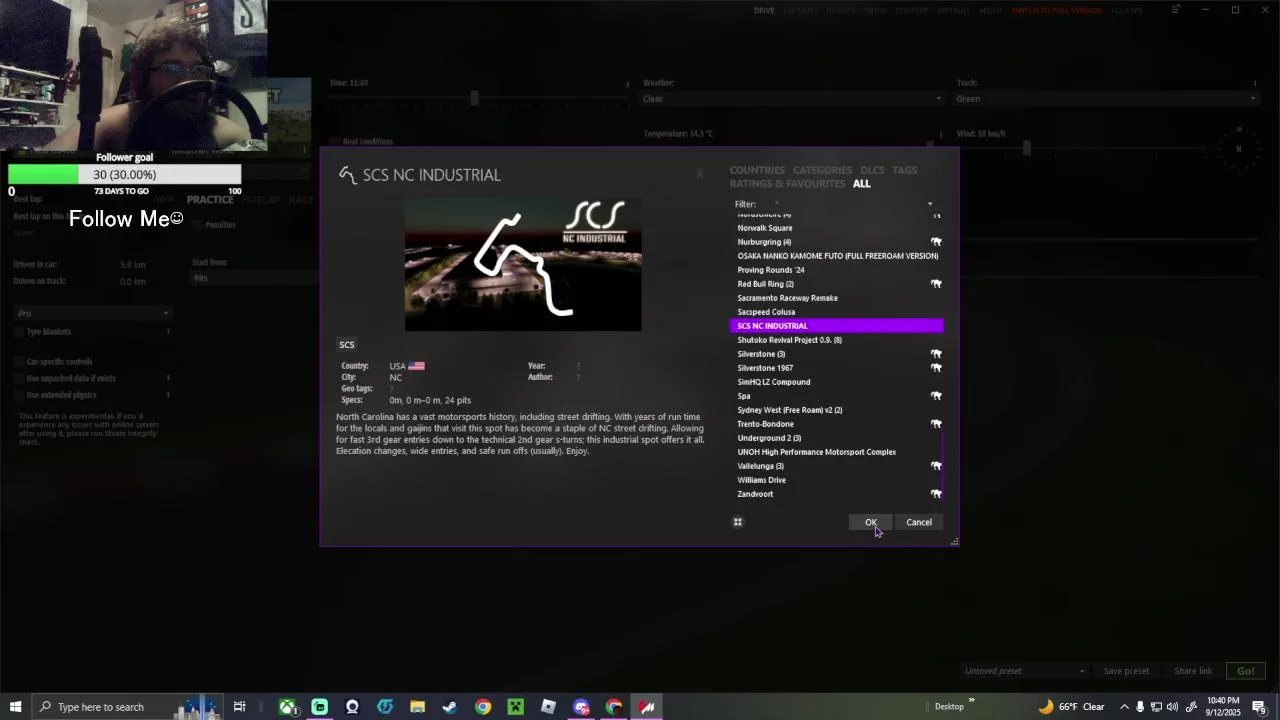
Task: Click the grid view icon beside OK
Action: (738, 522)
